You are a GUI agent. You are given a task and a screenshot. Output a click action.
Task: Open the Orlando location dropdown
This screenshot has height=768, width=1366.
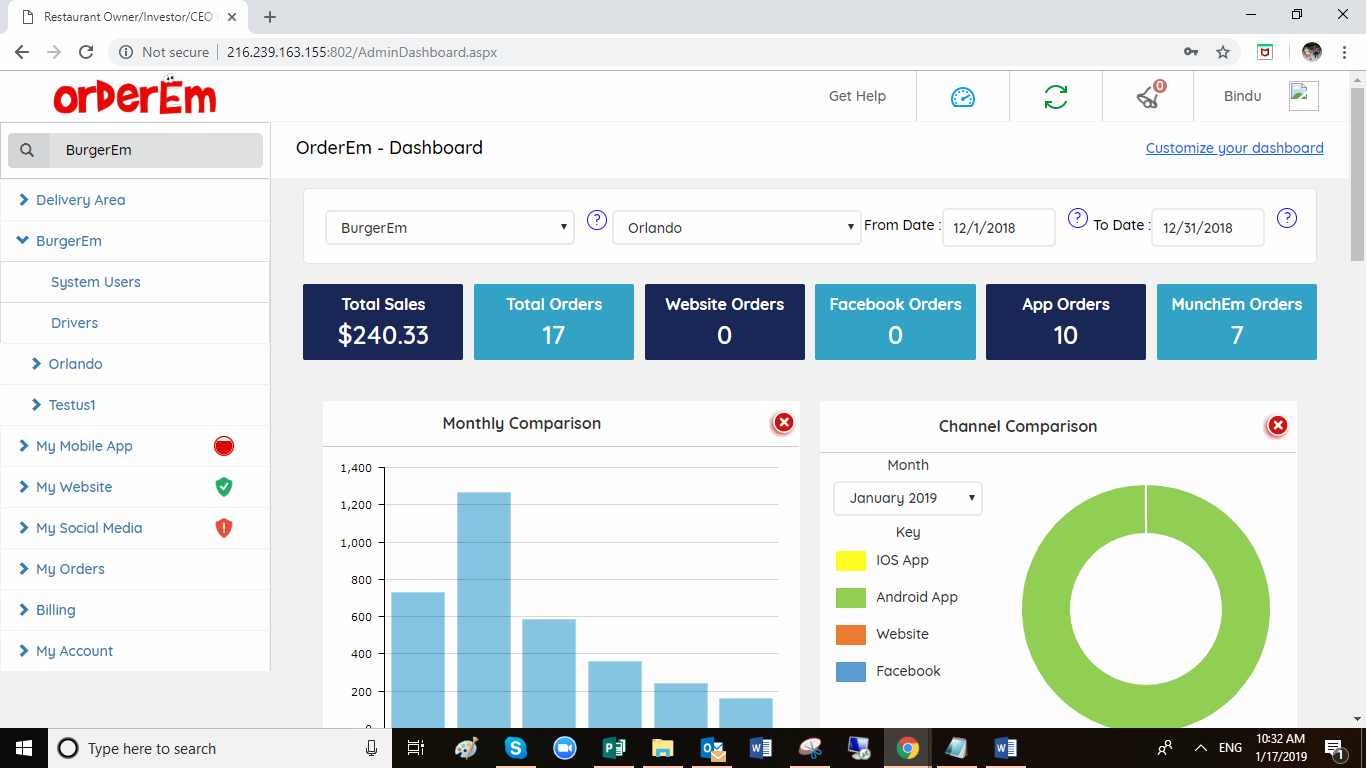tap(737, 228)
